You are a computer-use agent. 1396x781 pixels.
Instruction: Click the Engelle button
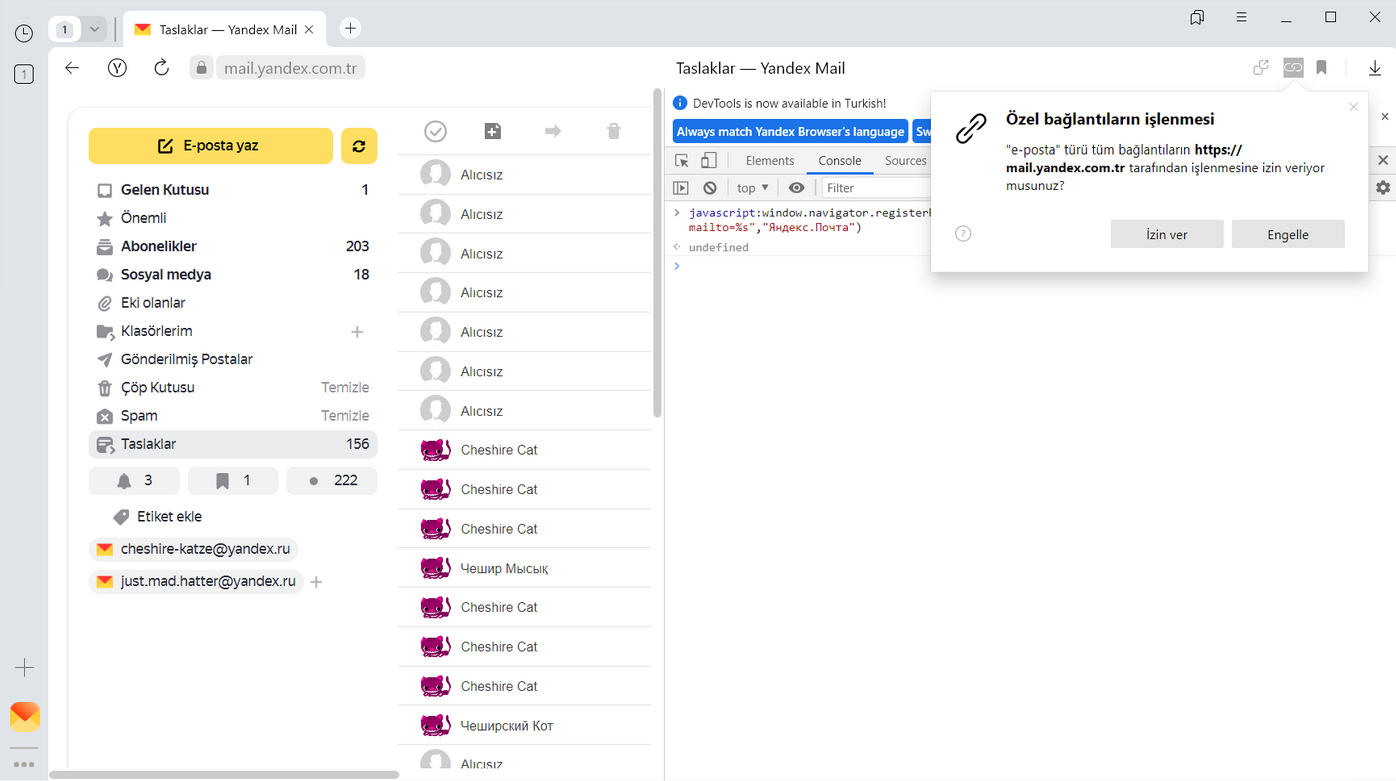click(x=1287, y=235)
